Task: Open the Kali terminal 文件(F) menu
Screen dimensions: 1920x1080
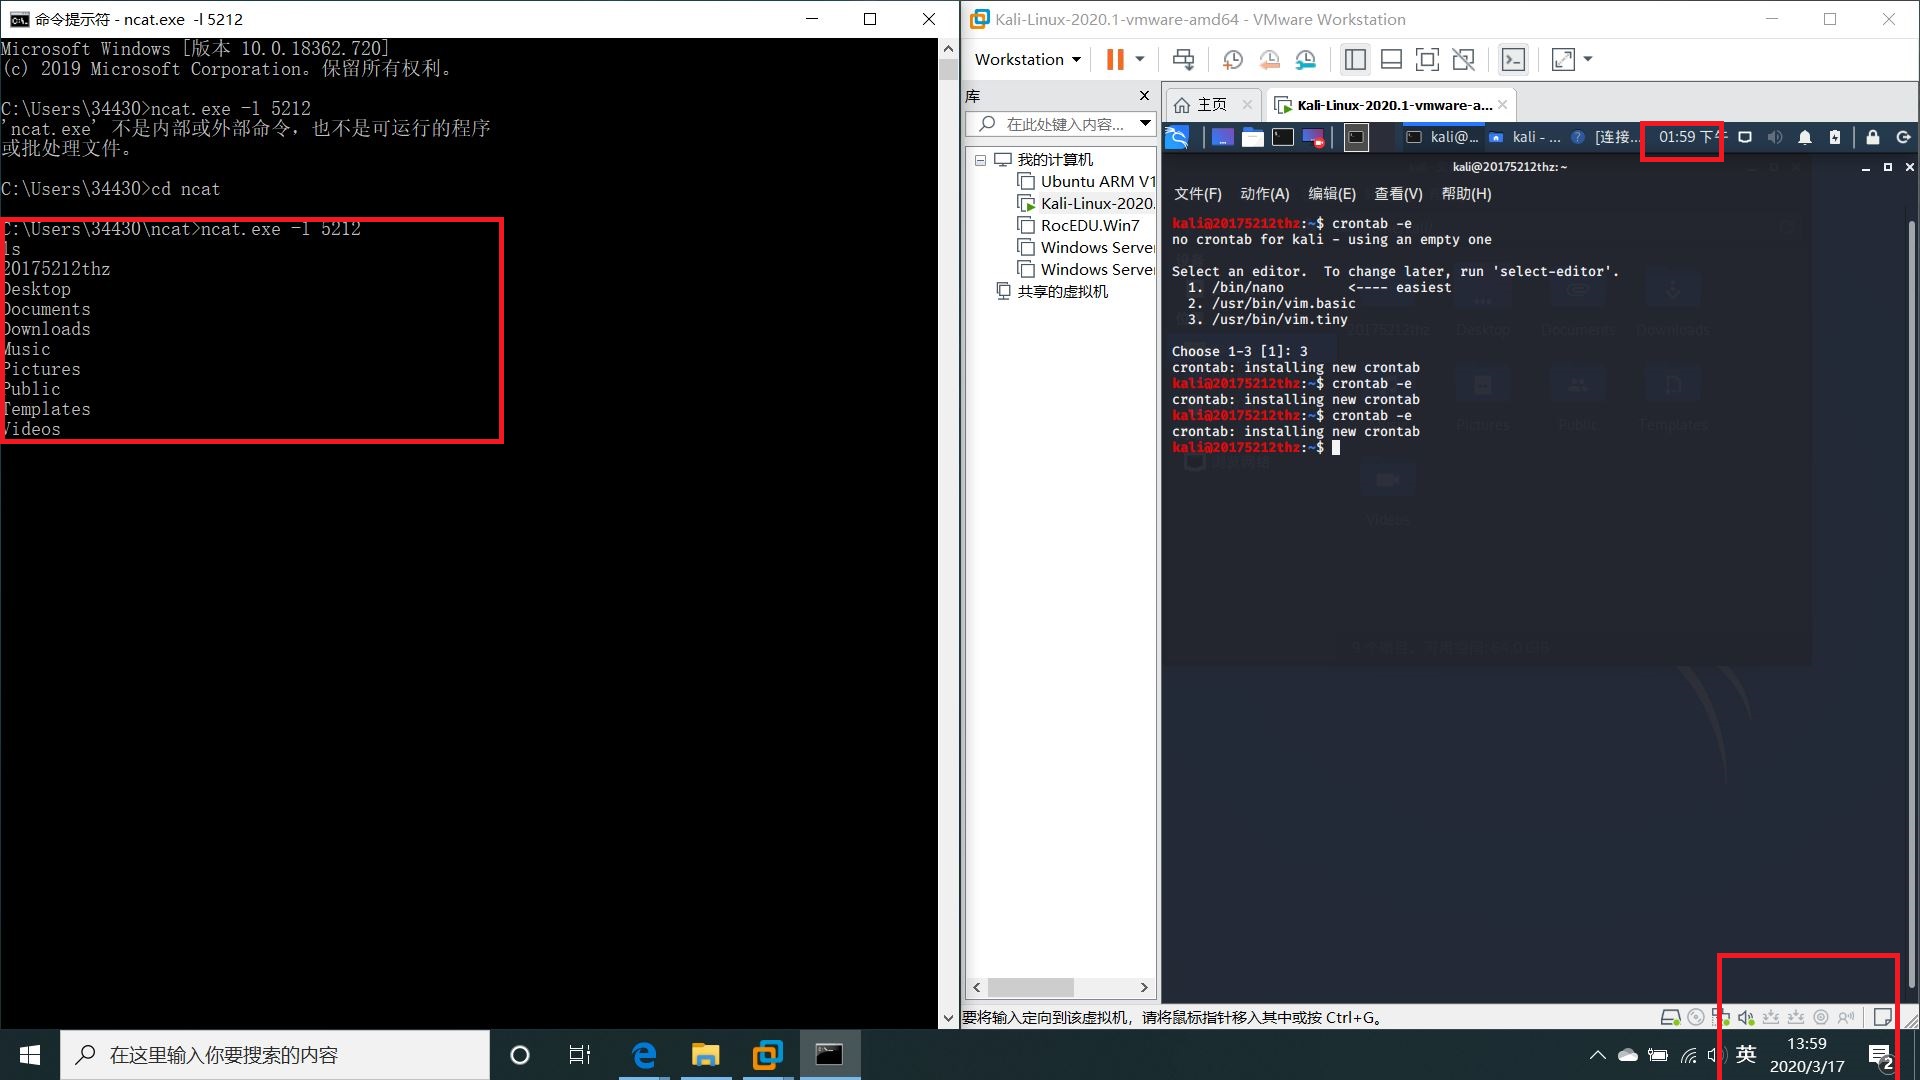Action: click(1197, 194)
